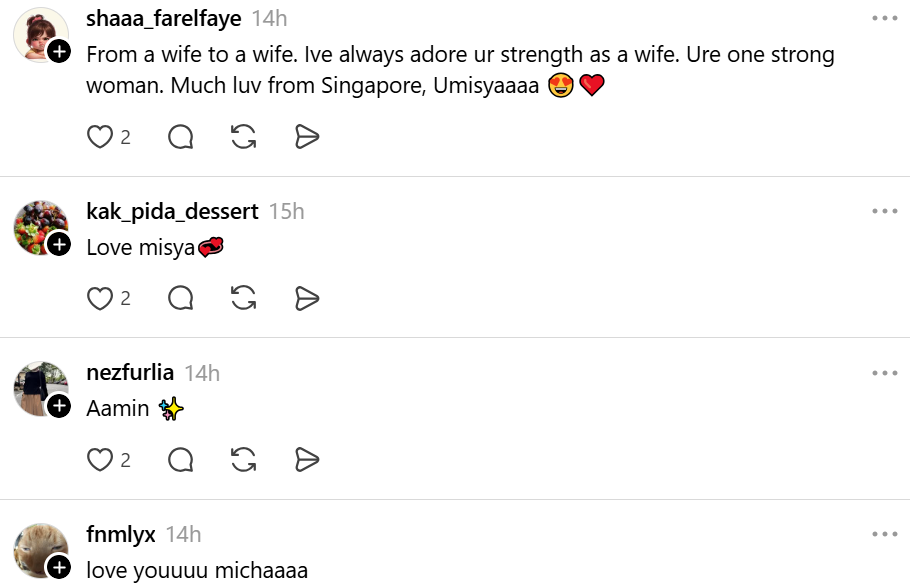
Task: Open fnmlyx's profile from username
Action: point(121,534)
